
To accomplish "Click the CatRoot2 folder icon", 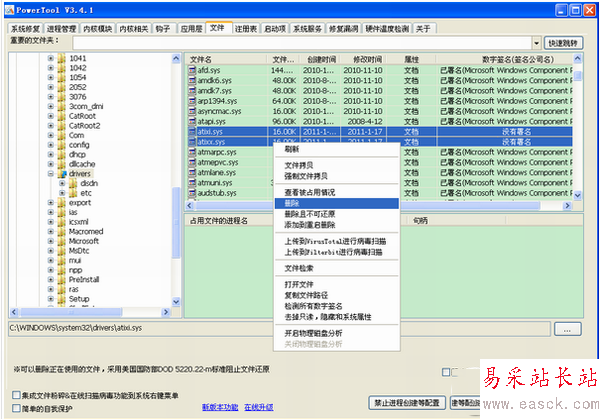I will [x=62, y=126].
